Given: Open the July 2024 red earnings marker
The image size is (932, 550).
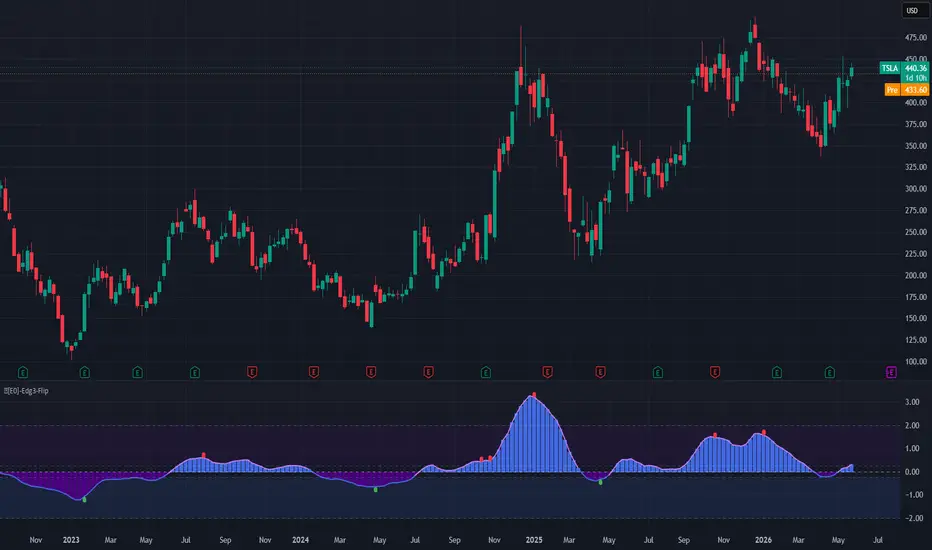Looking at the screenshot, I should click(429, 373).
